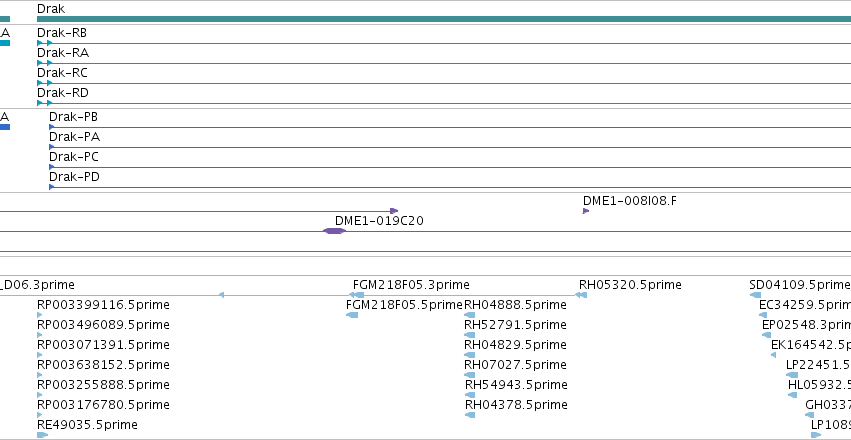Click the DME1-019C20 purple feature glyph
This screenshot has height=440, width=851.
pyautogui.click(x=334, y=231)
